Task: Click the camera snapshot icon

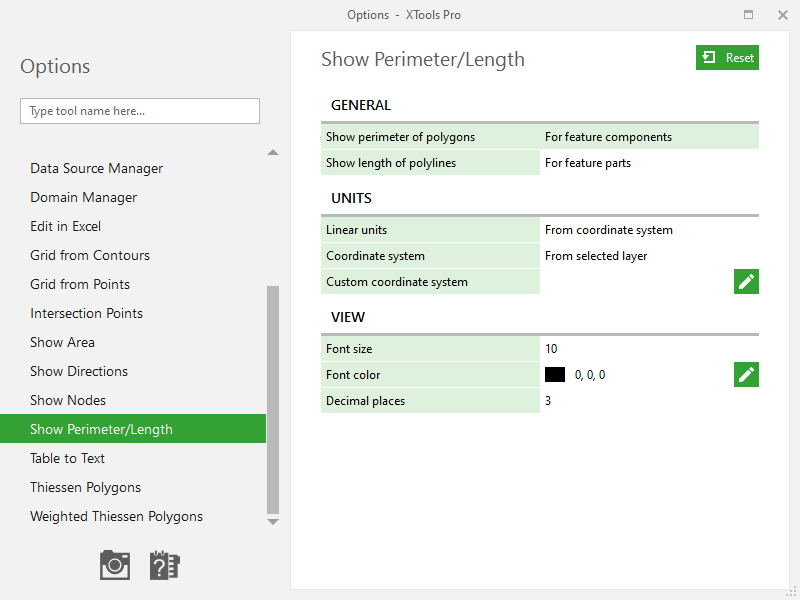Action: (x=115, y=565)
